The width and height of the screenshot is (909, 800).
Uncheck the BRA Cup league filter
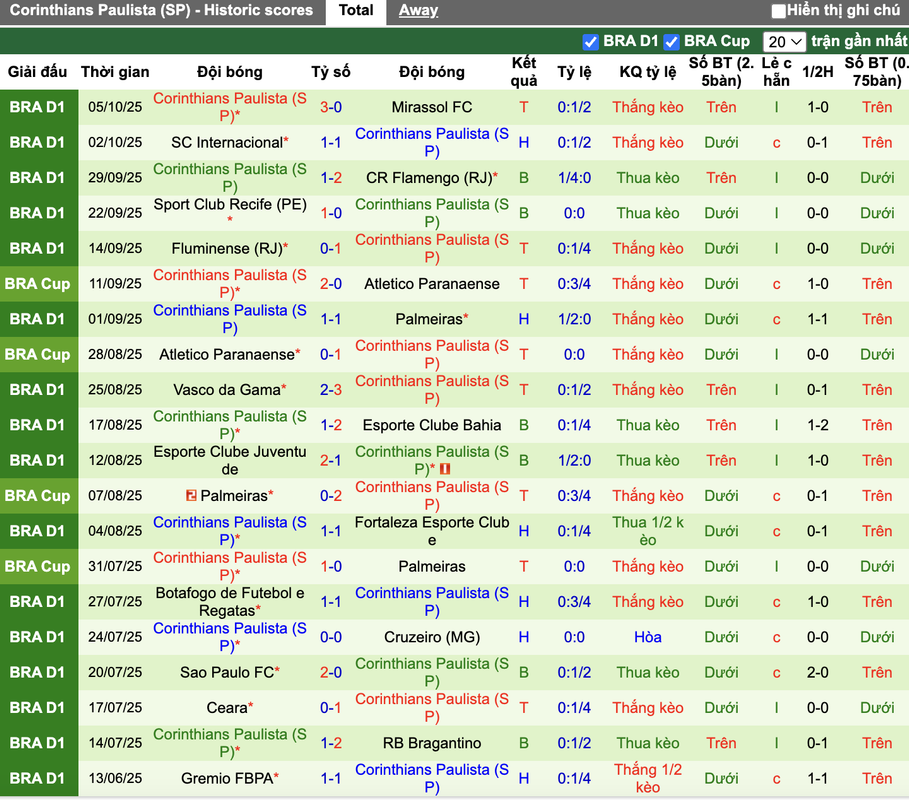(671, 42)
